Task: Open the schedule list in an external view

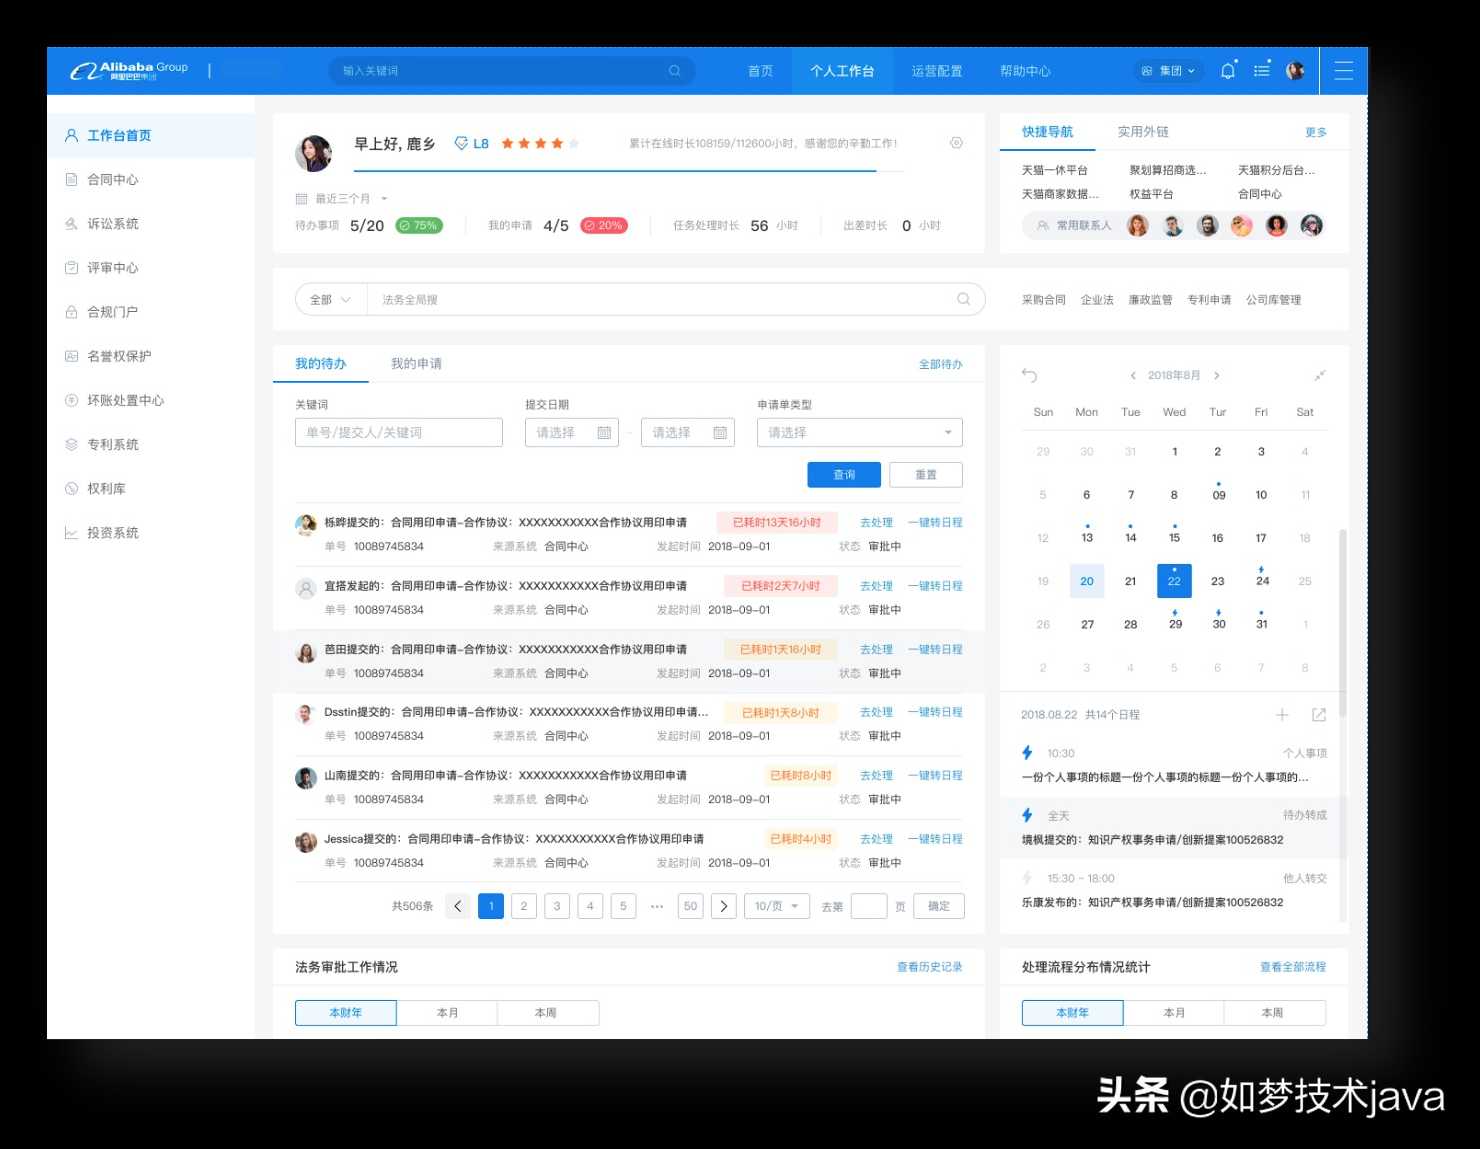Action: click(x=1319, y=714)
